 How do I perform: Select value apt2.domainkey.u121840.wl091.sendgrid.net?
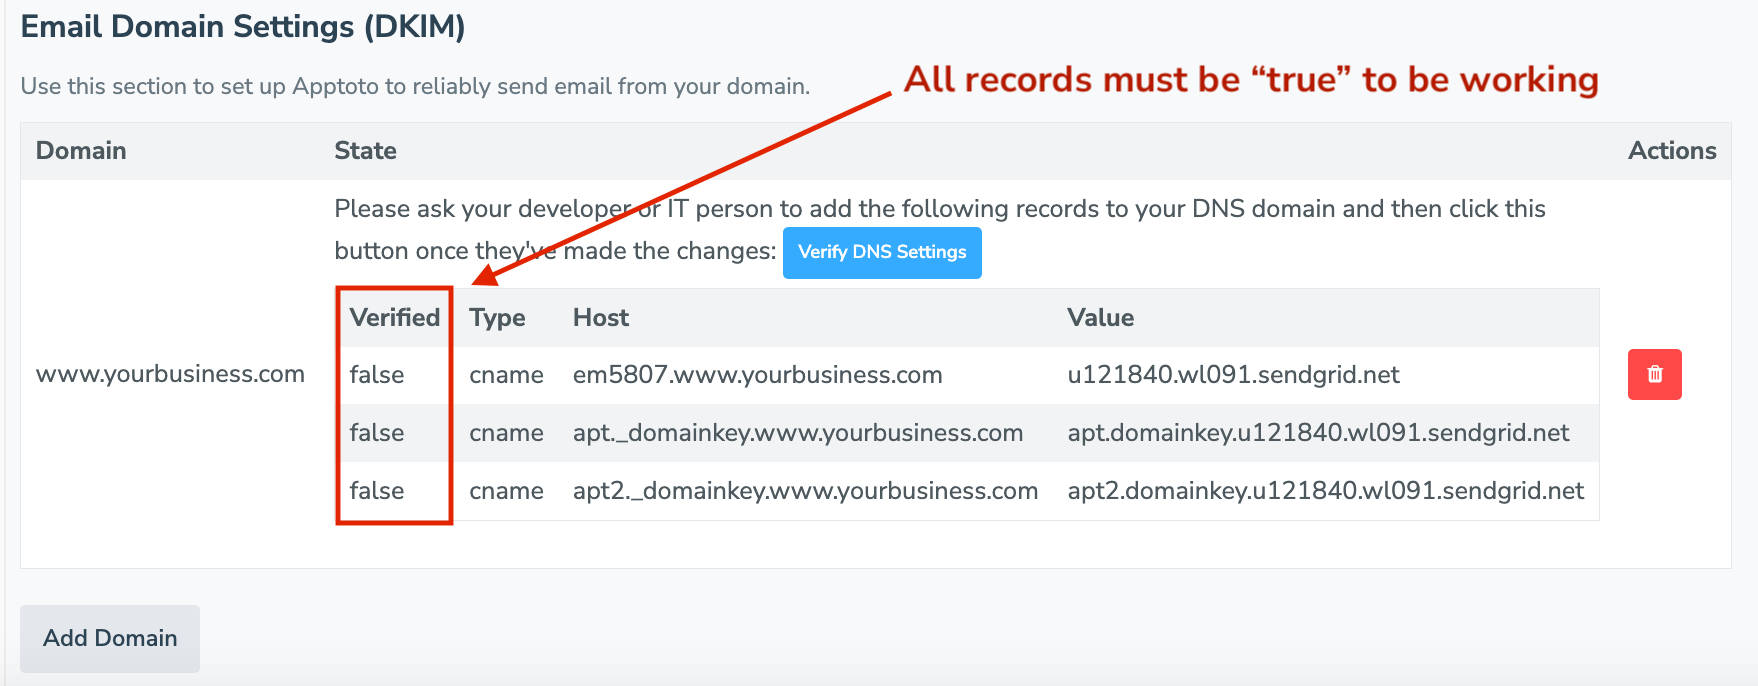pyautogui.click(x=1325, y=491)
